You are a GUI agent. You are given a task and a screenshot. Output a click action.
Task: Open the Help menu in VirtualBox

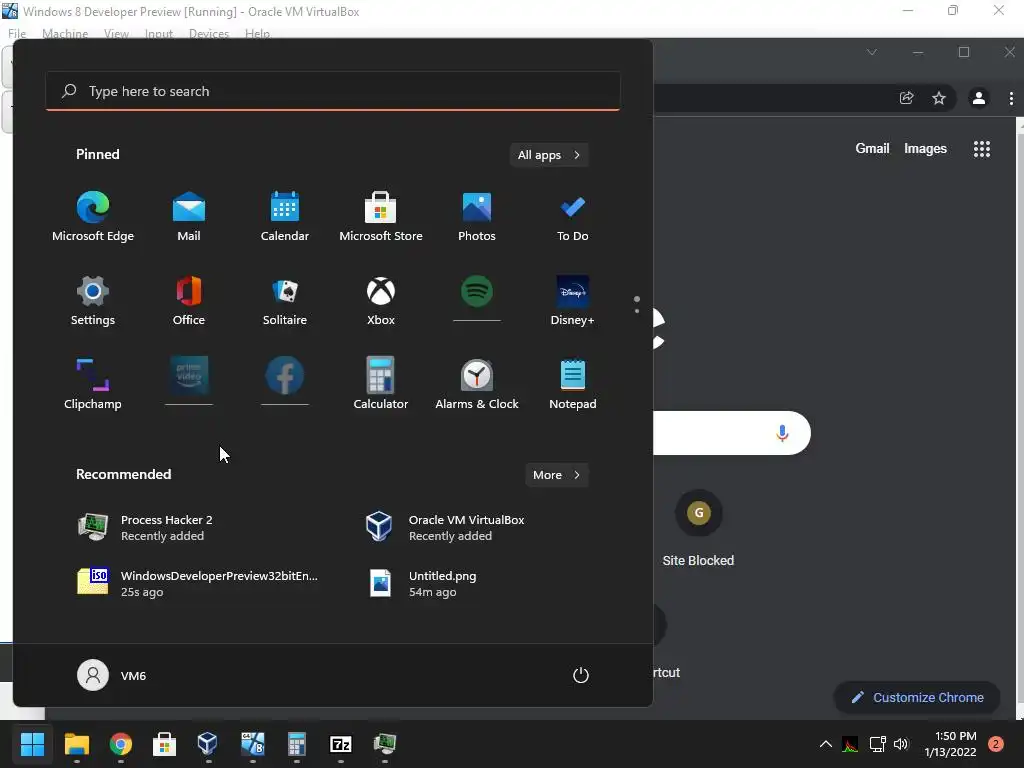click(257, 33)
